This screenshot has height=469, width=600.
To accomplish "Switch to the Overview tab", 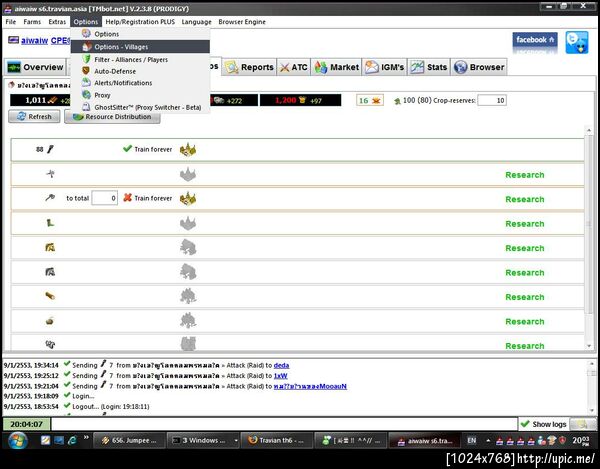I will click(x=35, y=67).
